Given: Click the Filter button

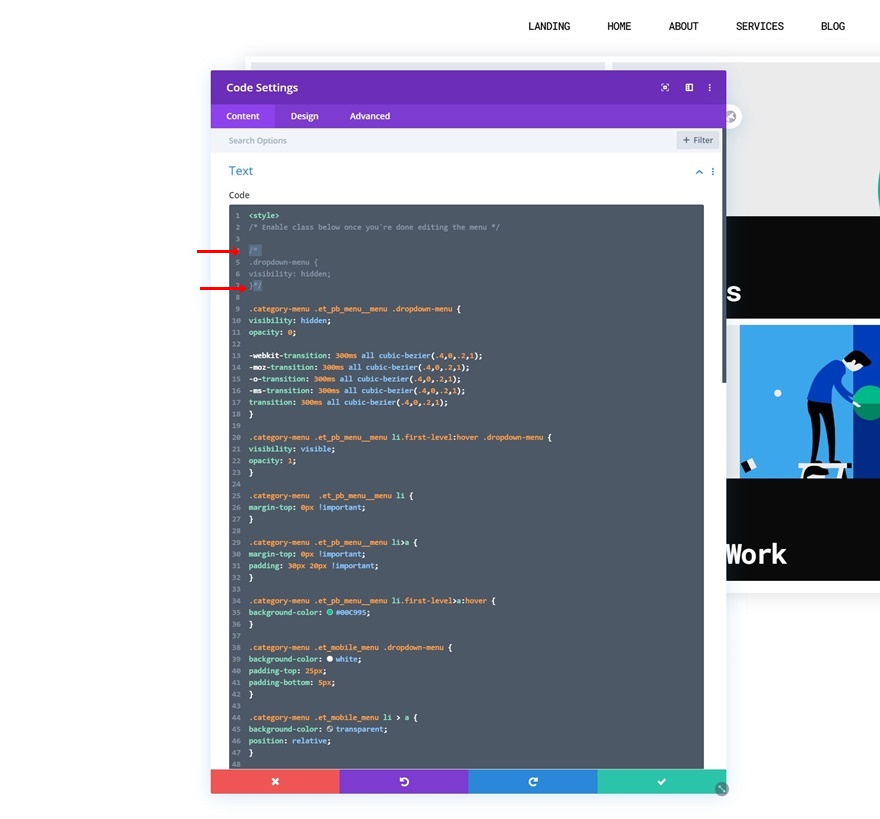Looking at the screenshot, I should tap(698, 140).
